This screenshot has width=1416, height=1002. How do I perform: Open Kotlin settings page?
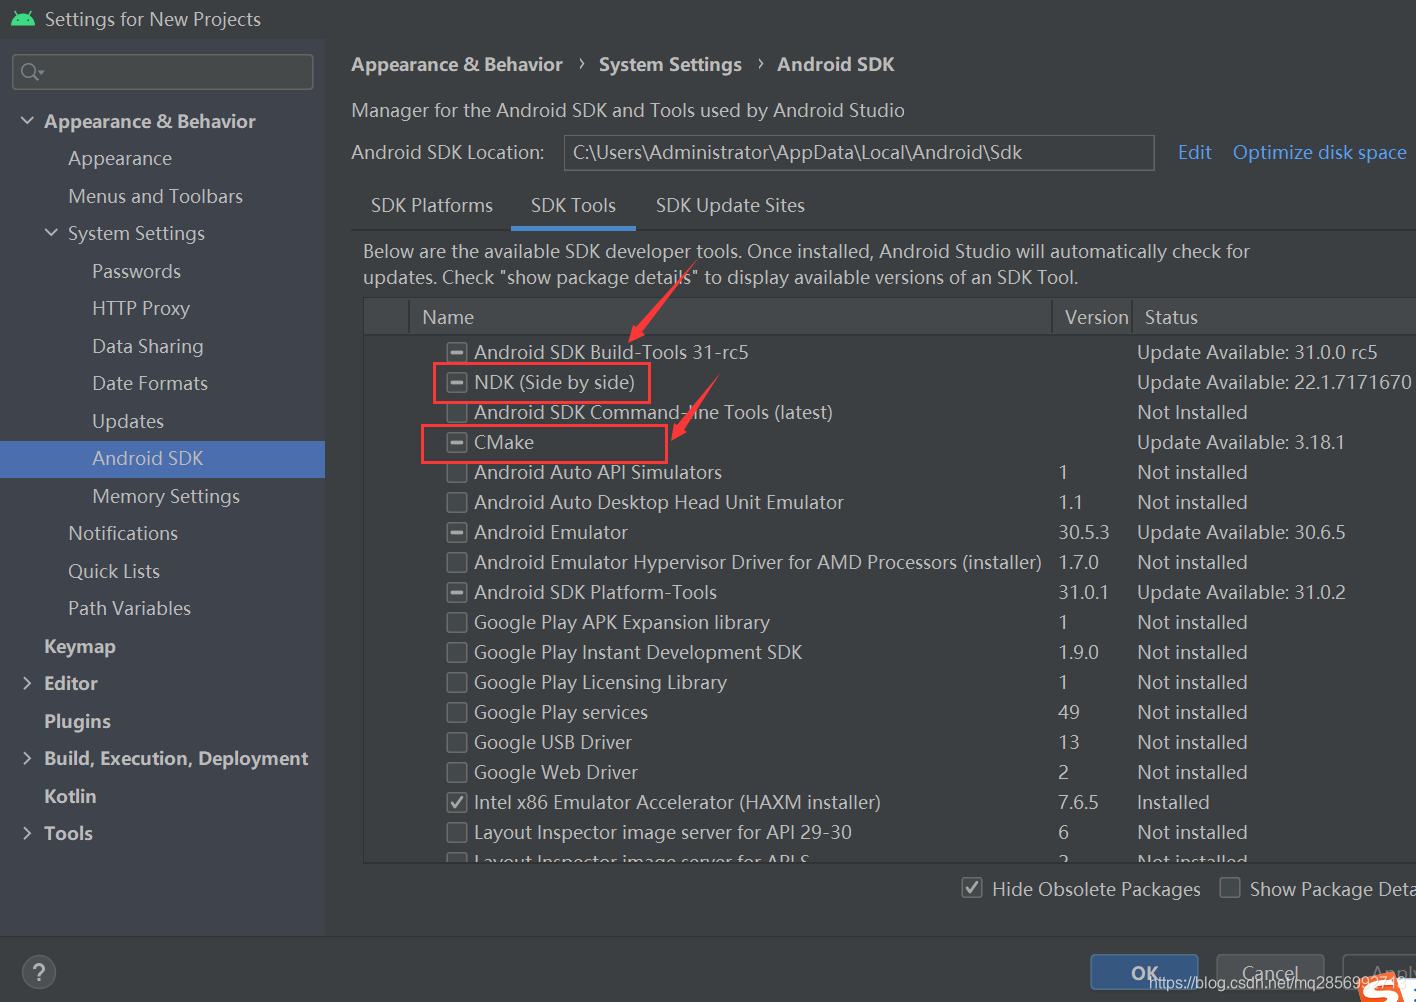point(70,796)
